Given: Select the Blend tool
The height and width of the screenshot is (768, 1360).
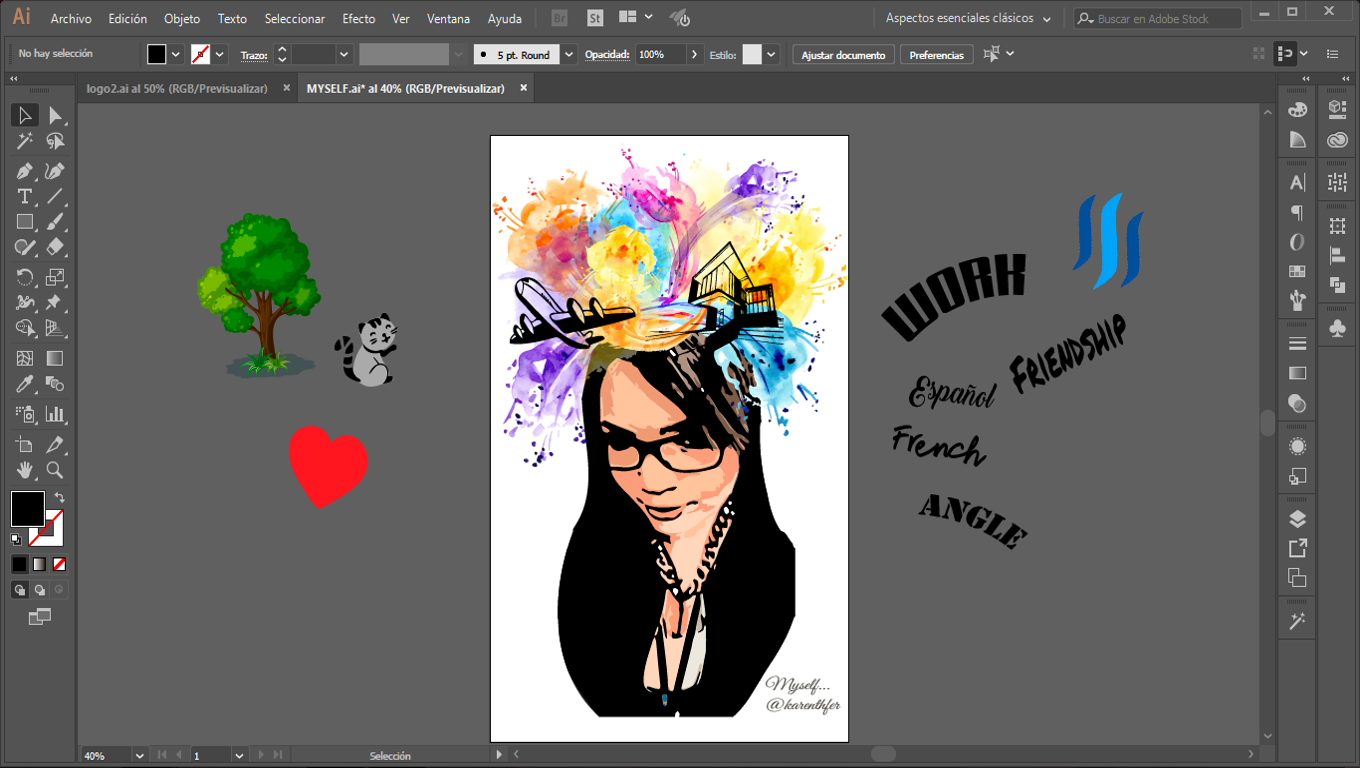Looking at the screenshot, I should (x=55, y=384).
